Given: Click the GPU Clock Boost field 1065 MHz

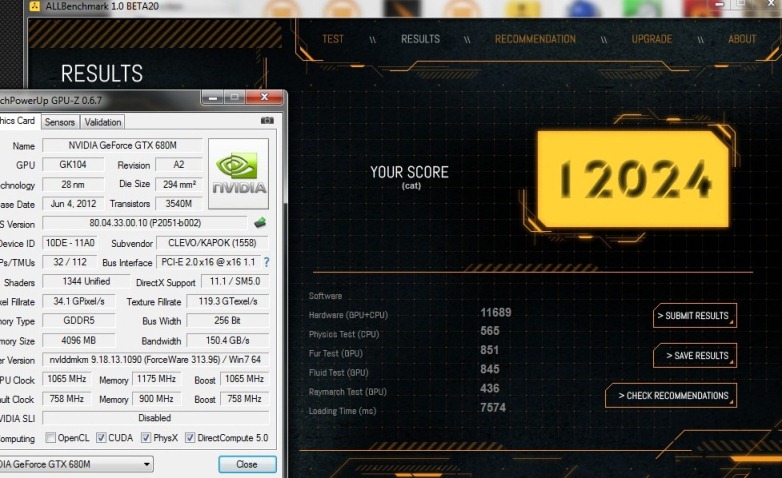Looking at the screenshot, I should [x=244, y=379].
